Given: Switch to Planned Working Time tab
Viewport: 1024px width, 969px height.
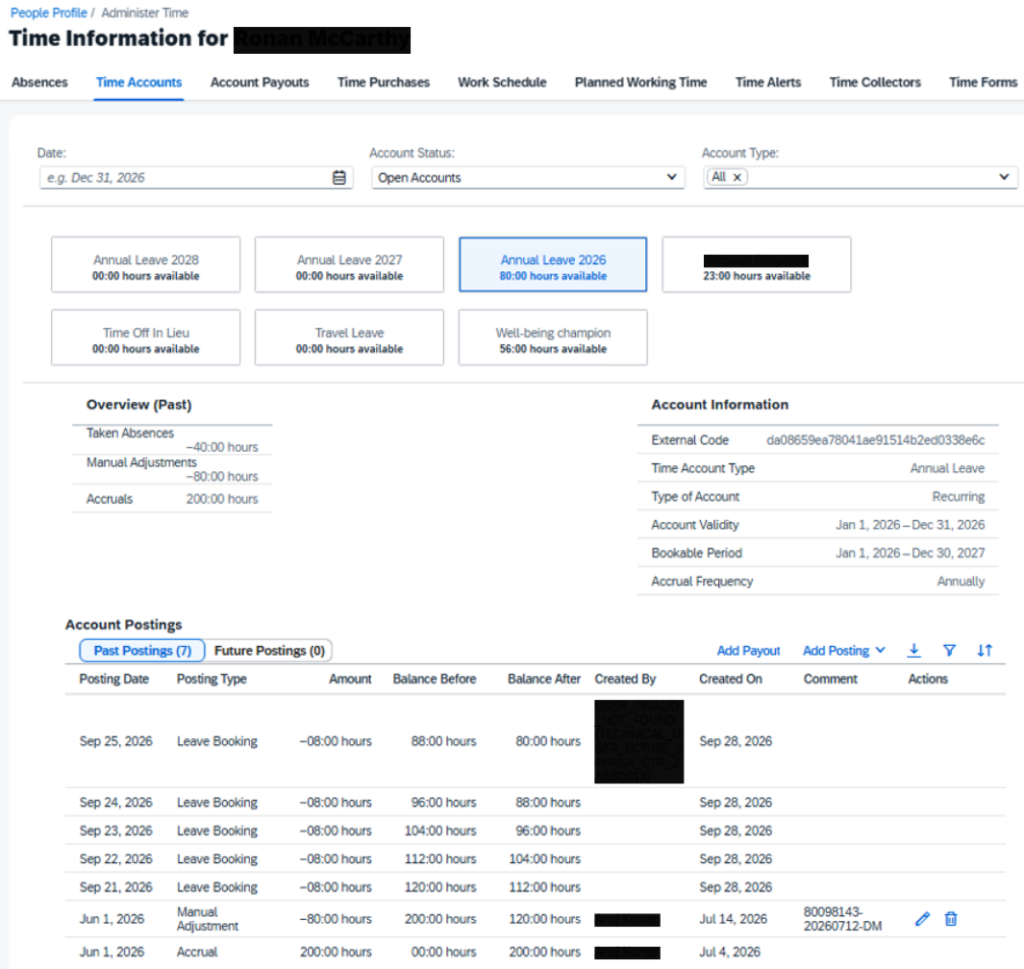Looking at the screenshot, I should [x=641, y=82].
